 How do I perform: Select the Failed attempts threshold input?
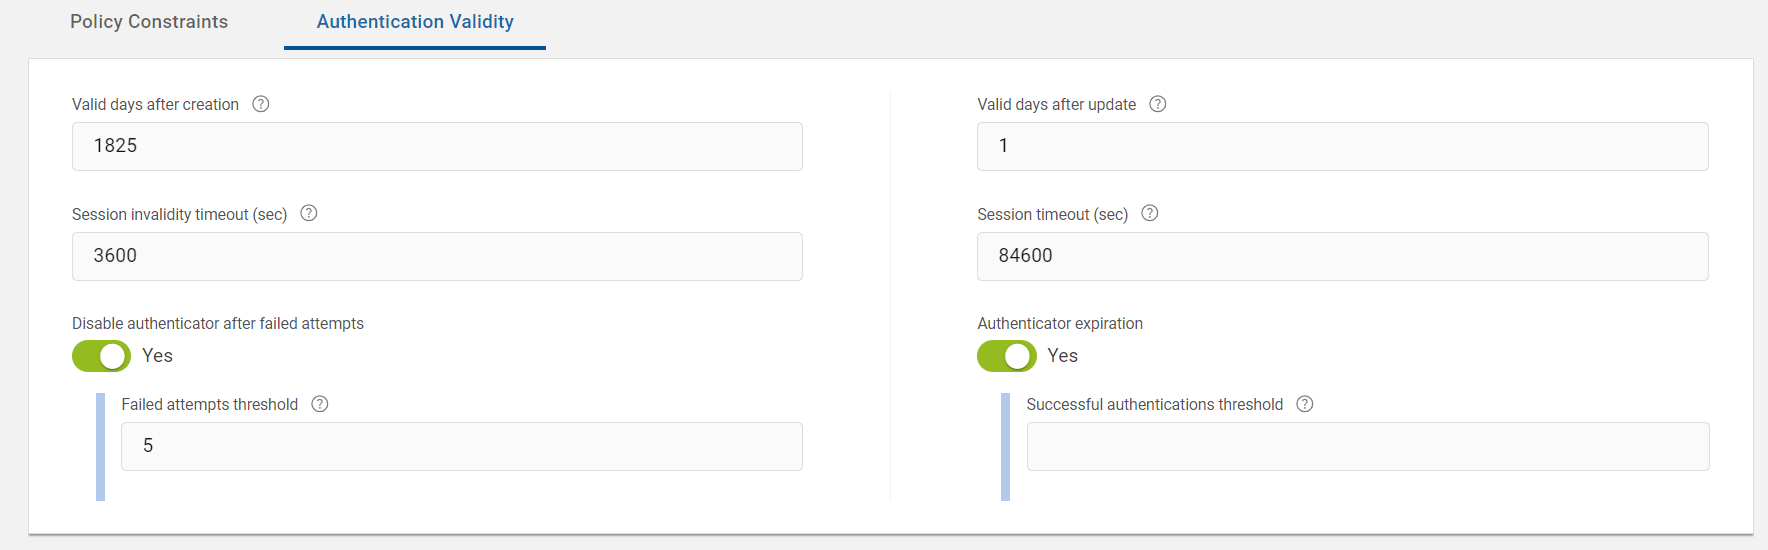tap(461, 446)
